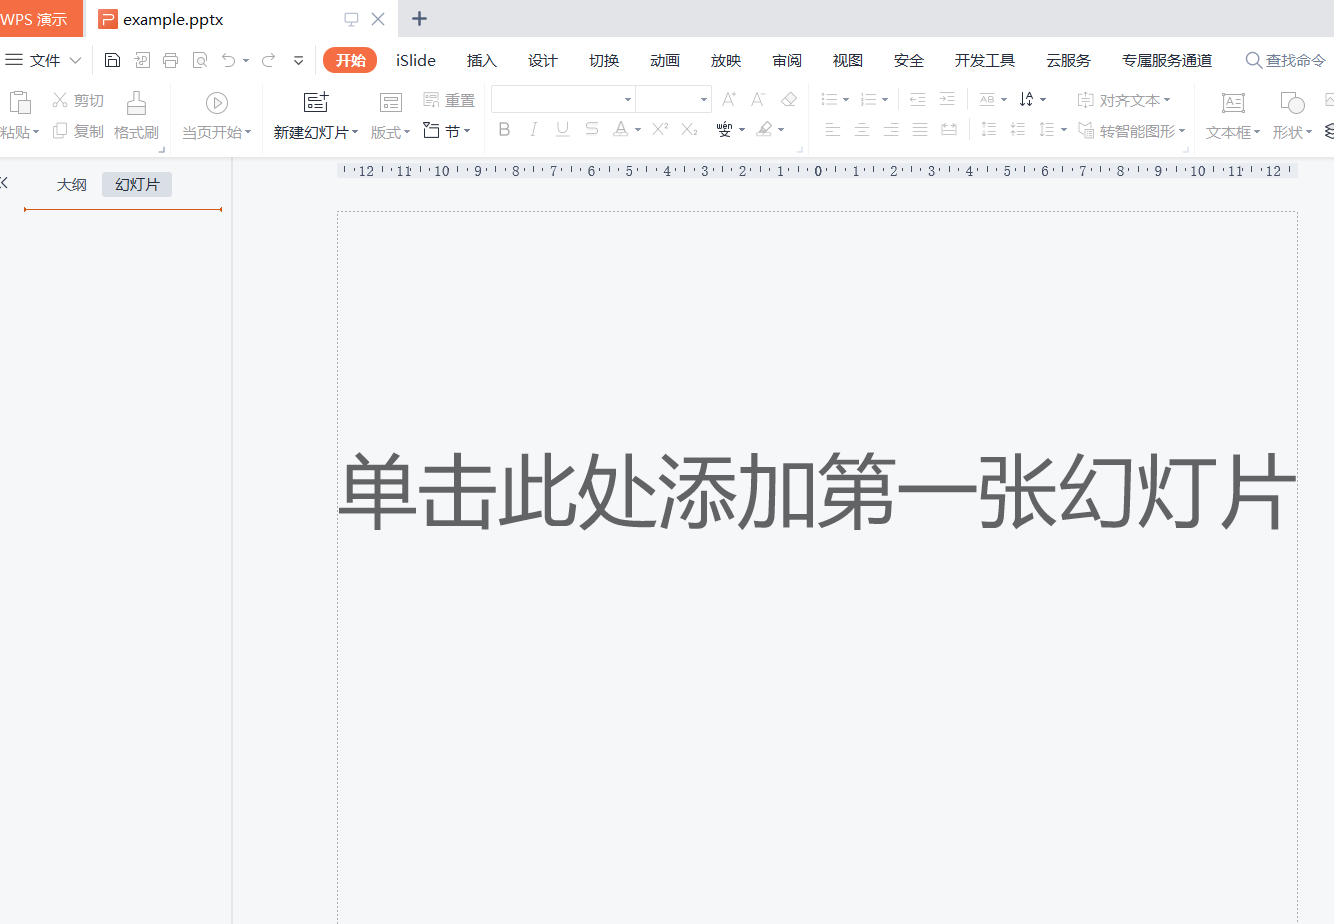Viewport: 1334px width, 924px height.
Task: Click the Shapes (形状) icon
Action: pos(1292,102)
